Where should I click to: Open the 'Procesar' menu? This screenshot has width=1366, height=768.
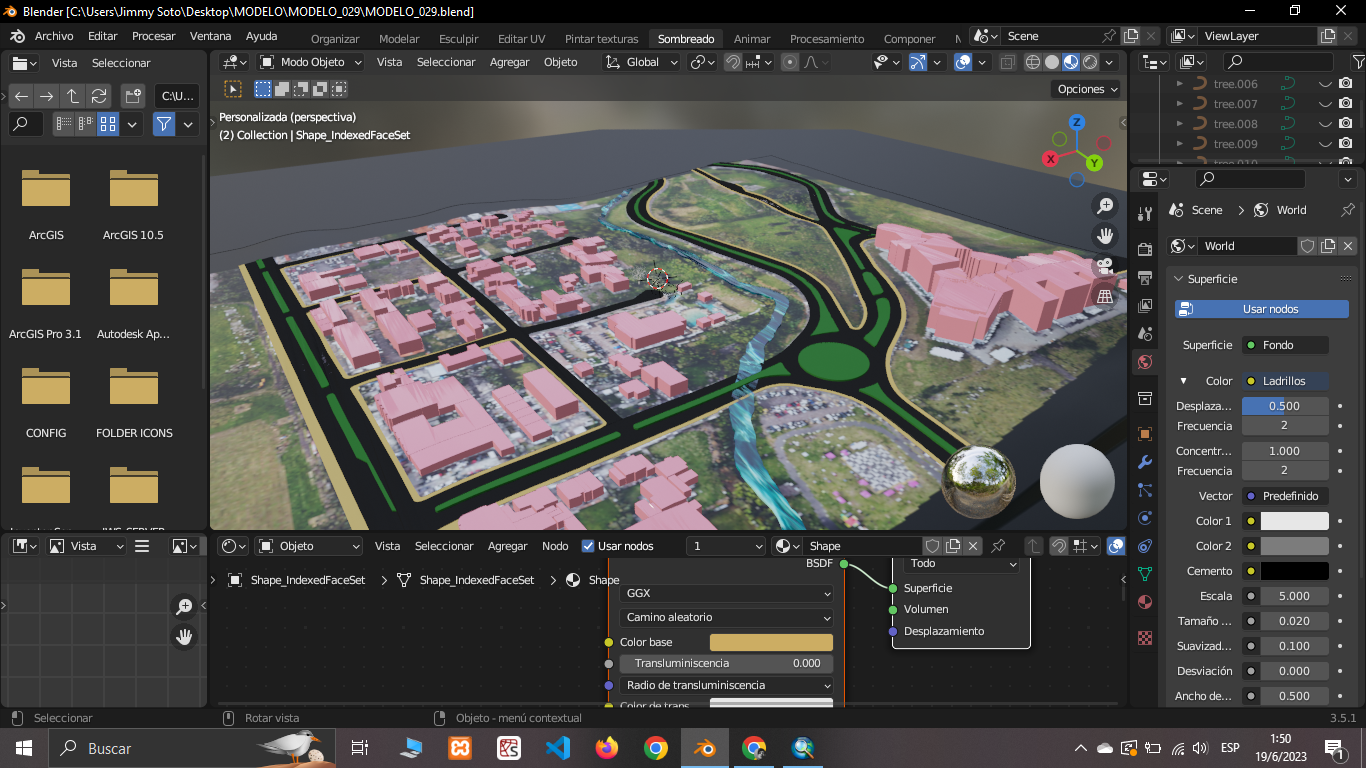coord(153,36)
